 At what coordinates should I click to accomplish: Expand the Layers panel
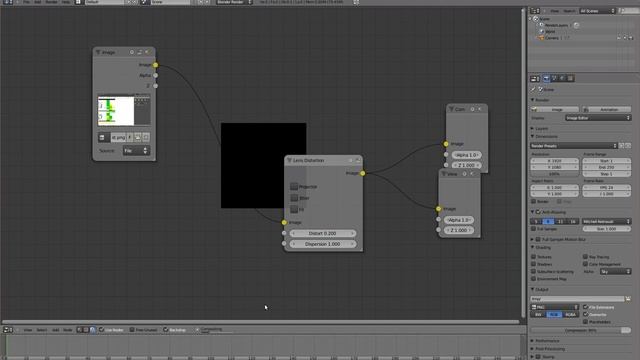[x=532, y=129]
